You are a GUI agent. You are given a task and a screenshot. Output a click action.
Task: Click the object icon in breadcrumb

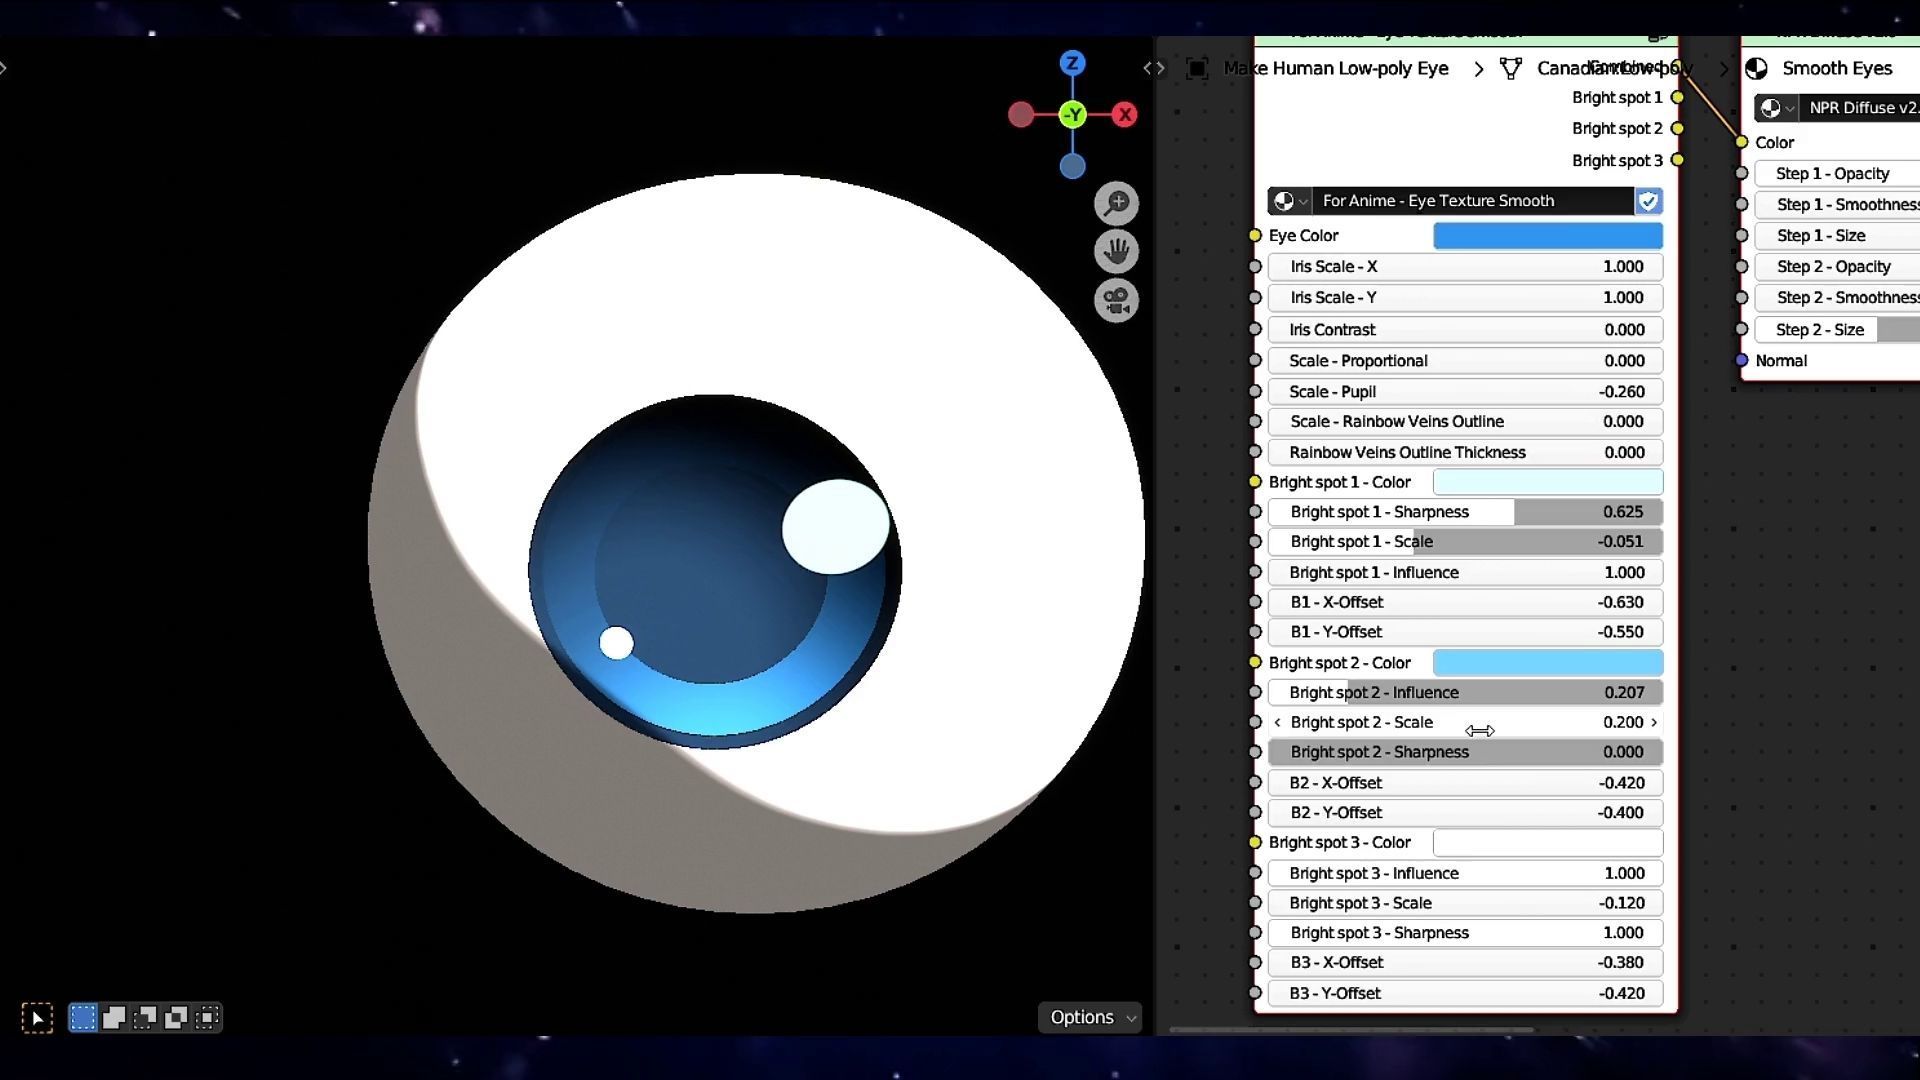[1197, 68]
